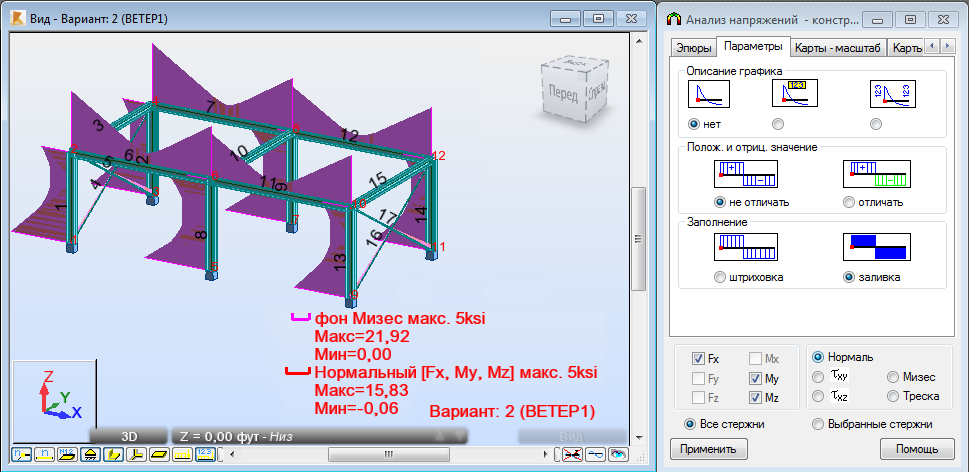Screen dimensions: 969x472
Task: Select the τxz stress radio
Action: [x=818, y=396]
